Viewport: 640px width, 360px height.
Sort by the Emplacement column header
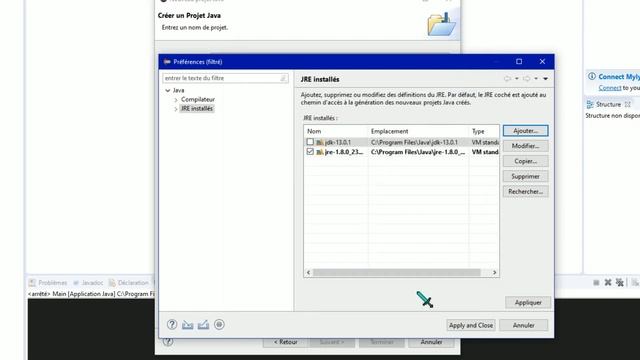418,131
